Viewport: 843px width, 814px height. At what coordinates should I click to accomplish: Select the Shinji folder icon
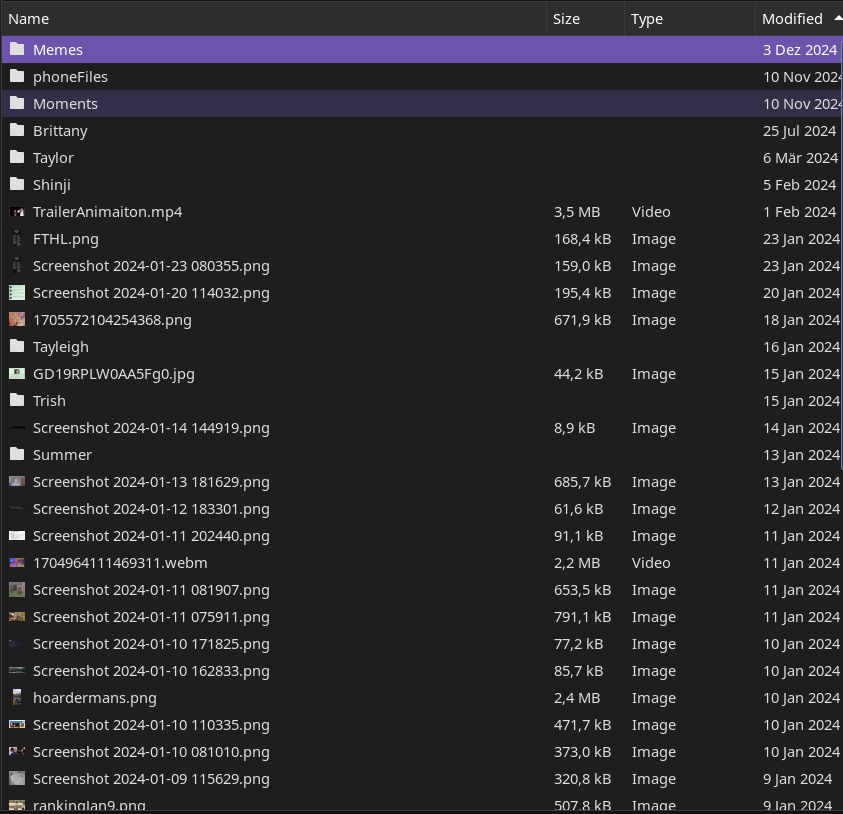click(17, 184)
